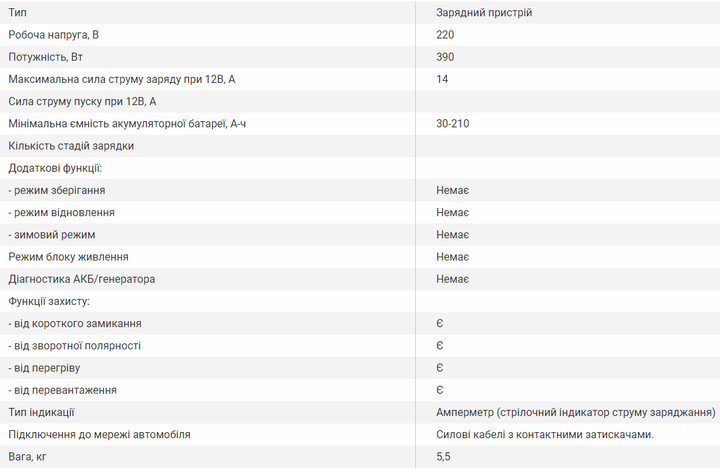The height and width of the screenshot is (472, 720).
Task: Select the 'Потужність, Вт' row label
Action: pos(45,57)
